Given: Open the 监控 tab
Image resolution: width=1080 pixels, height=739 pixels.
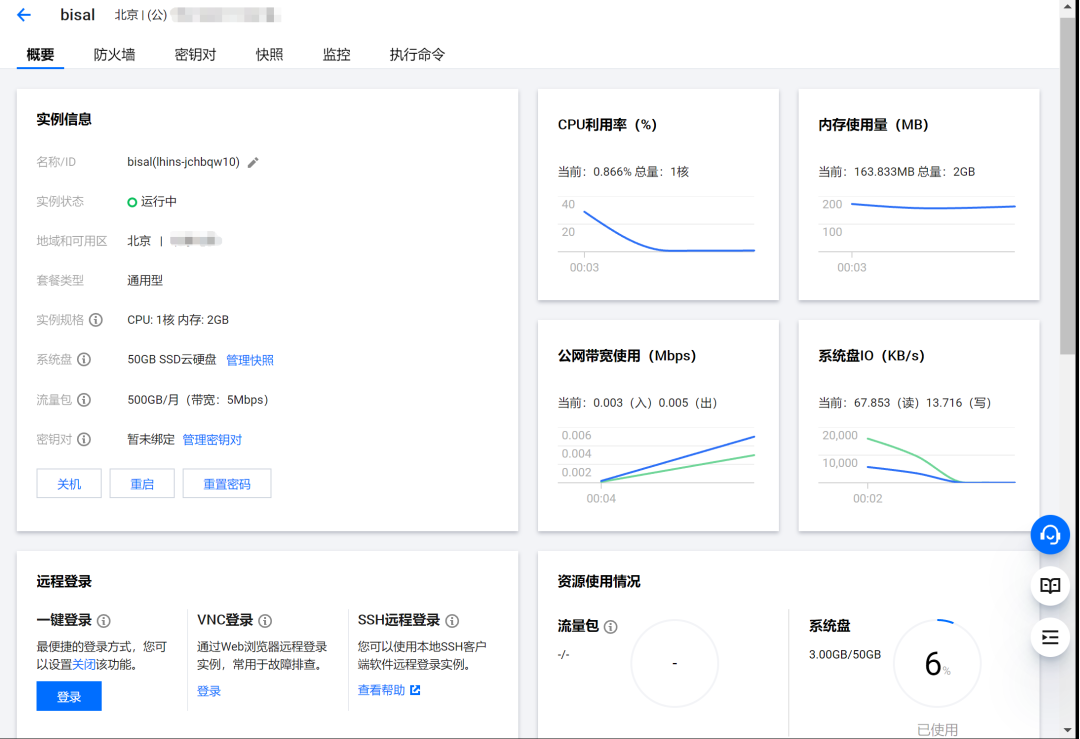Looking at the screenshot, I should click(x=337, y=54).
